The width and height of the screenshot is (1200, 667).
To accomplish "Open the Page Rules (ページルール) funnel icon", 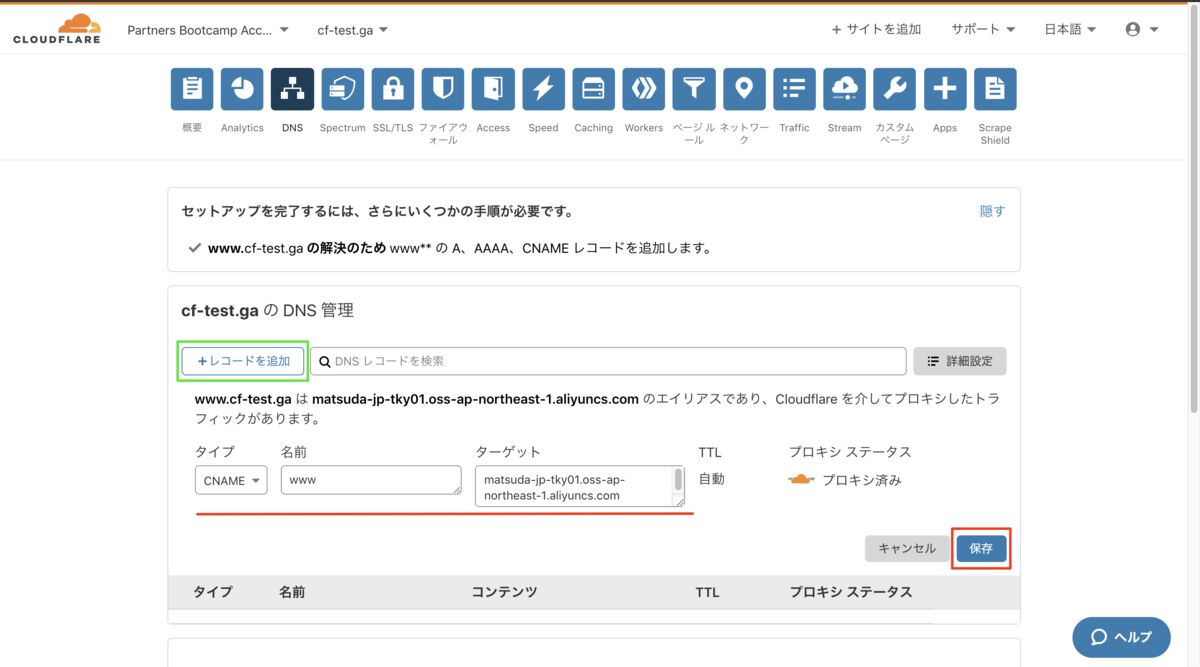I will coord(694,89).
